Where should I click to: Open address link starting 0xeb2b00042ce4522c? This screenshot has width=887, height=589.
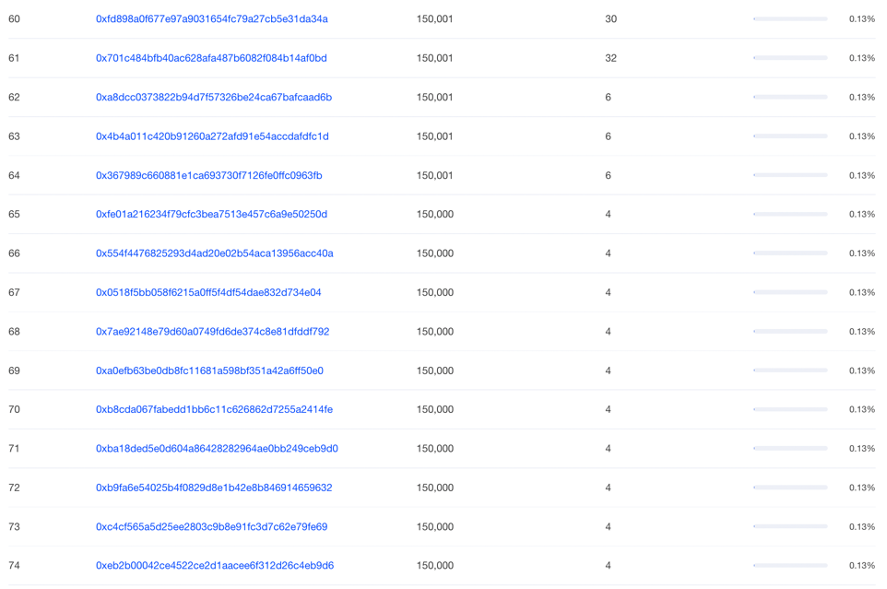tap(214, 565)
